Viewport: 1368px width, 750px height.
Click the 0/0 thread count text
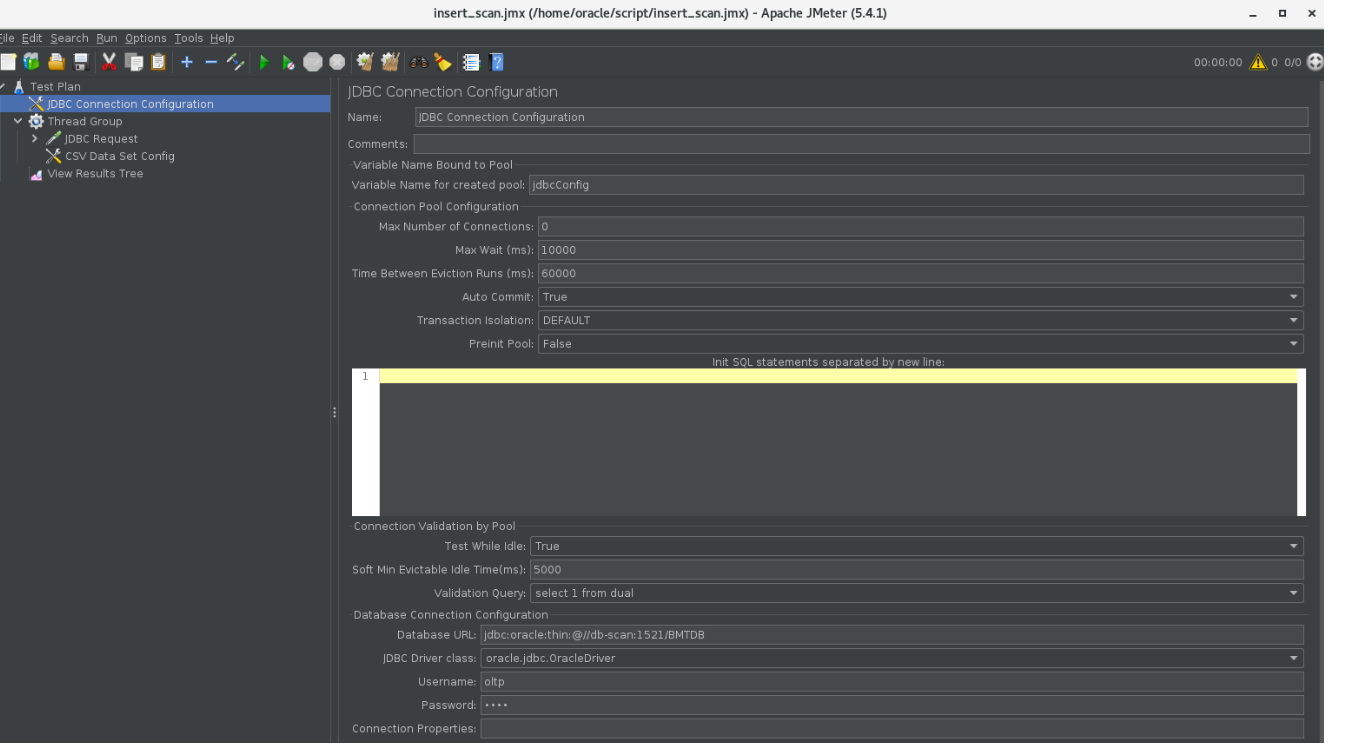[1293, 62]
